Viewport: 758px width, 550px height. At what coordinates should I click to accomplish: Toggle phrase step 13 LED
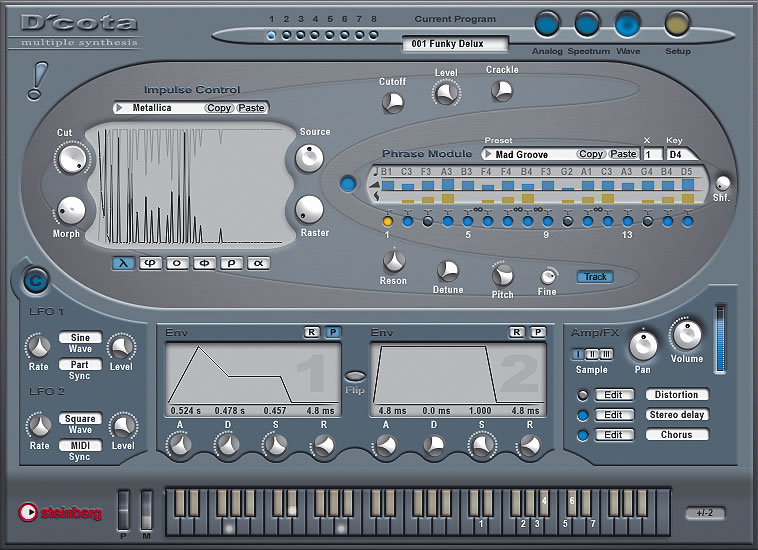coord(627,221)
